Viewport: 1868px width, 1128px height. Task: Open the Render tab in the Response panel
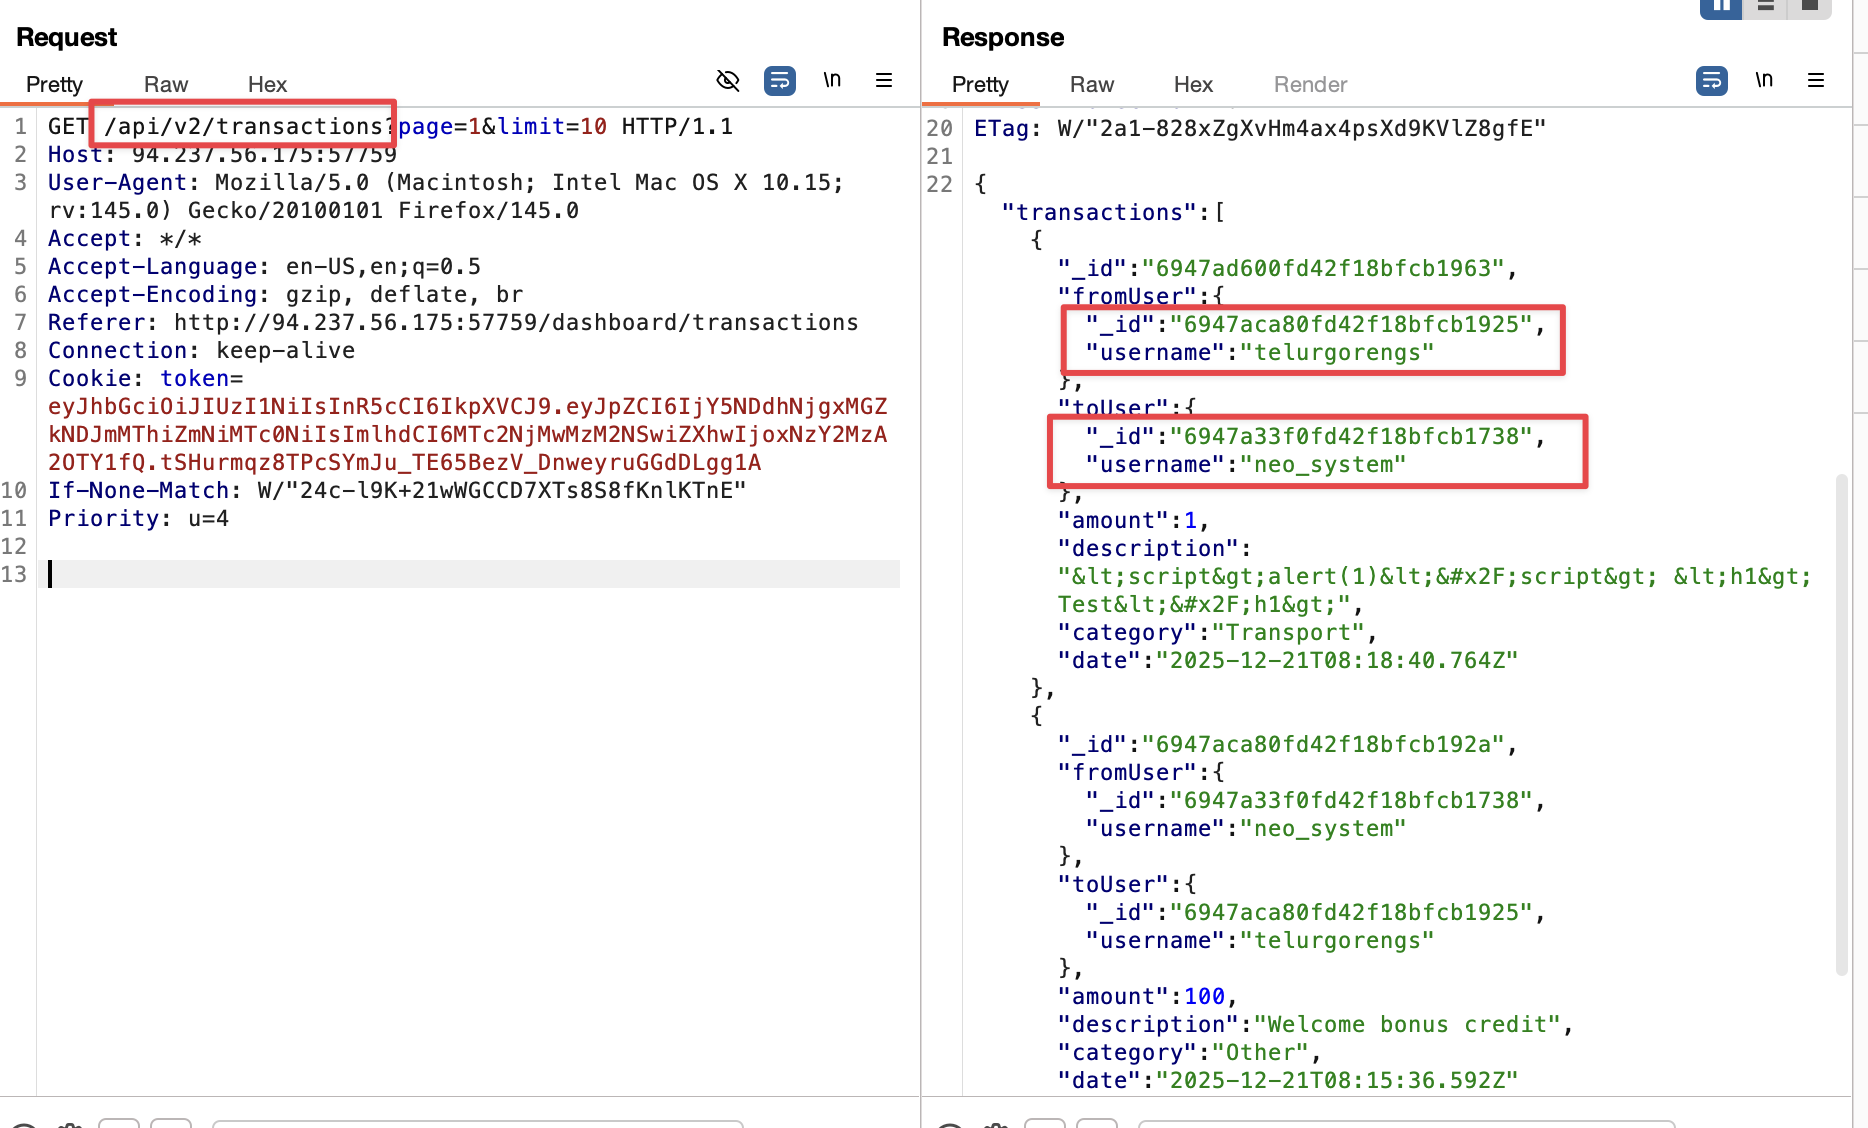point(1309,85)
